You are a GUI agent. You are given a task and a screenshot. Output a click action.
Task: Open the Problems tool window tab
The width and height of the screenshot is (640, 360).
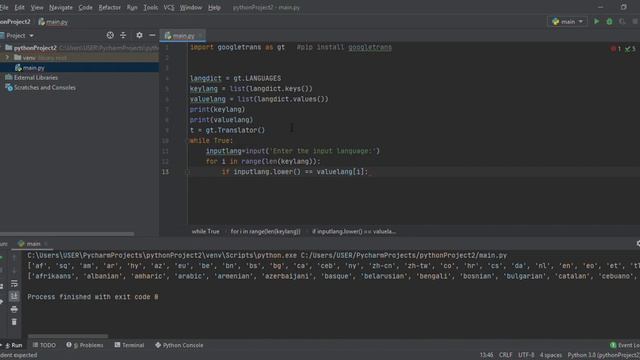(85, 345)
